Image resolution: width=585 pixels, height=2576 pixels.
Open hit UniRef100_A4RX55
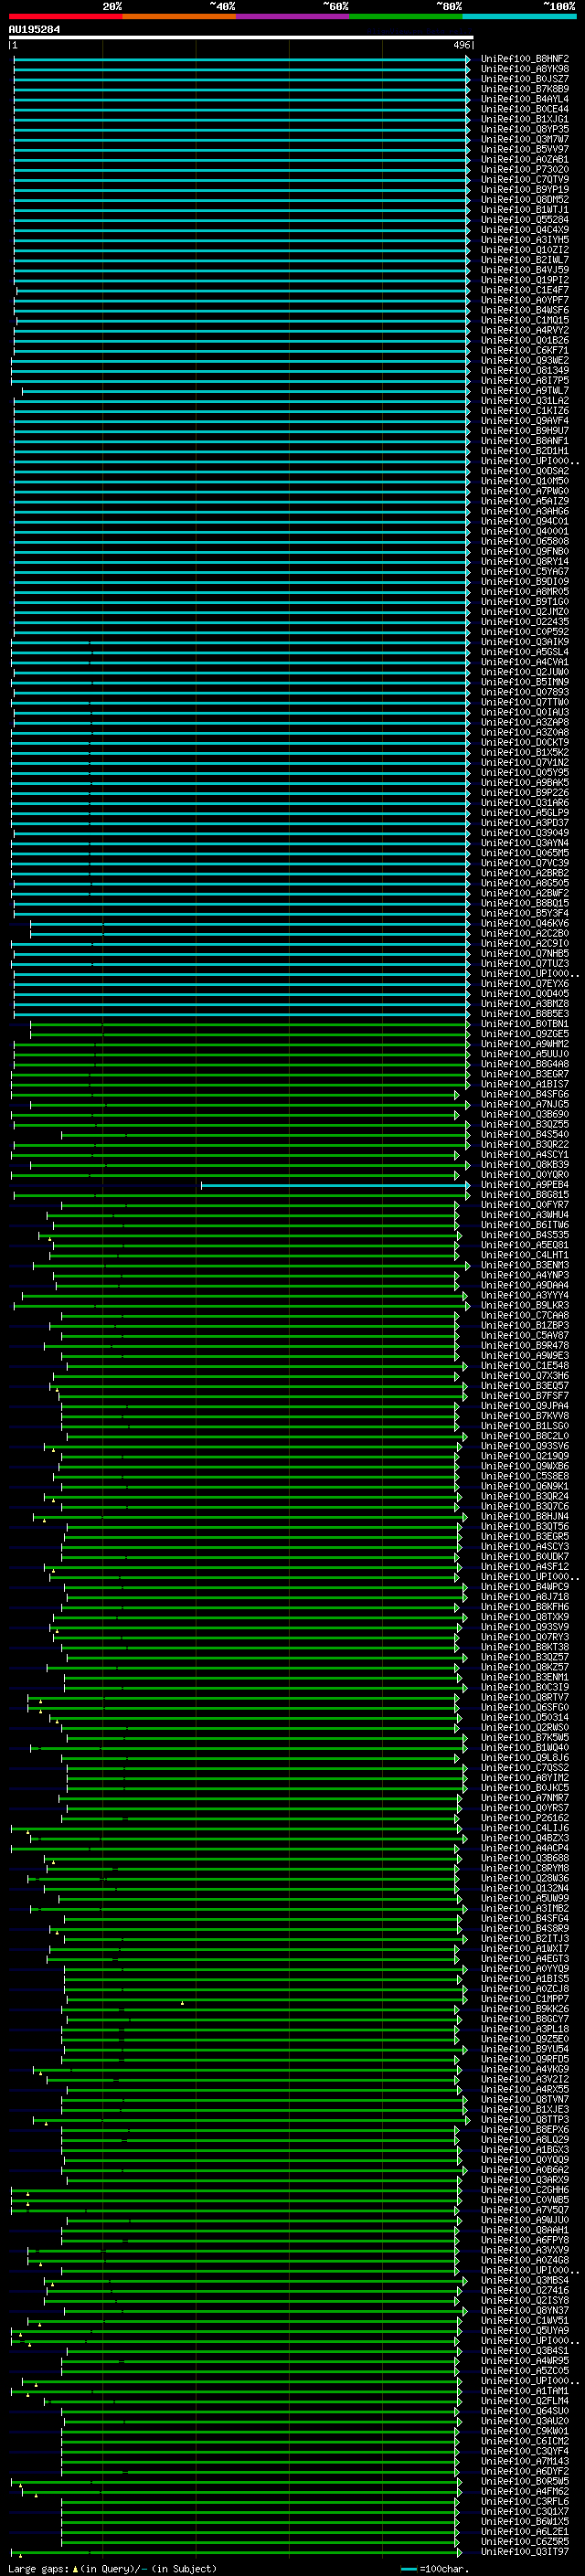[x=524, y=2090]
